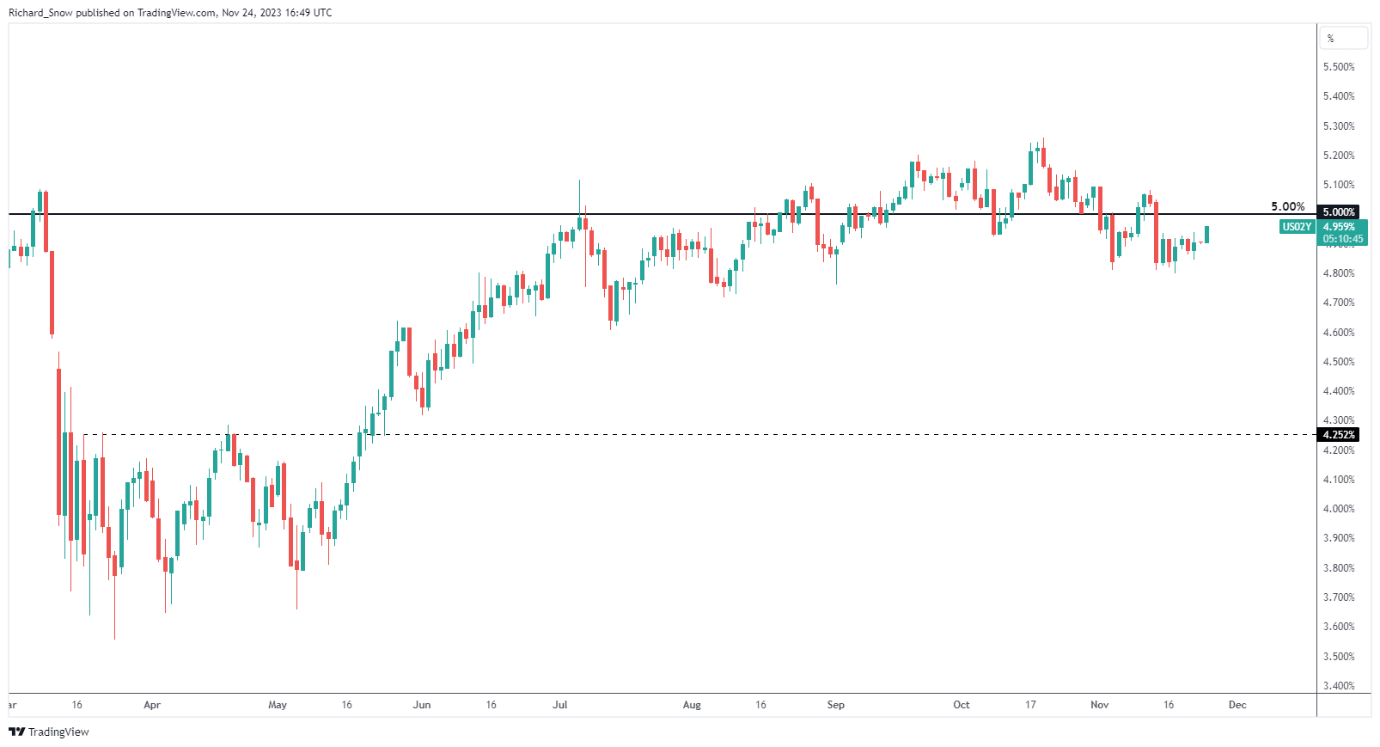Click the Aug date label

692,704
